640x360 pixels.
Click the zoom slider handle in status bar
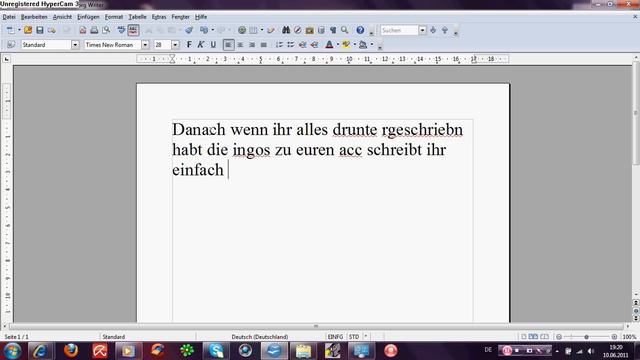coord(586,337)
